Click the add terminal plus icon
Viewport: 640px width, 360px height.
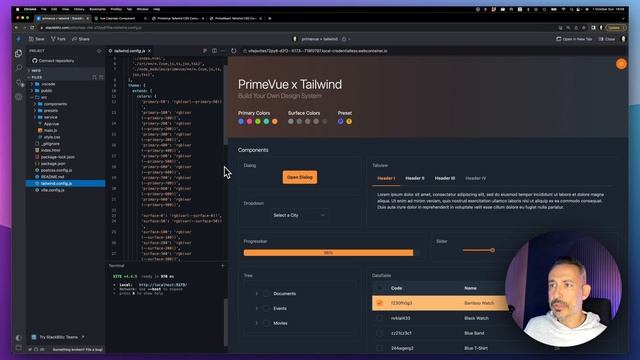pos(222,266)
